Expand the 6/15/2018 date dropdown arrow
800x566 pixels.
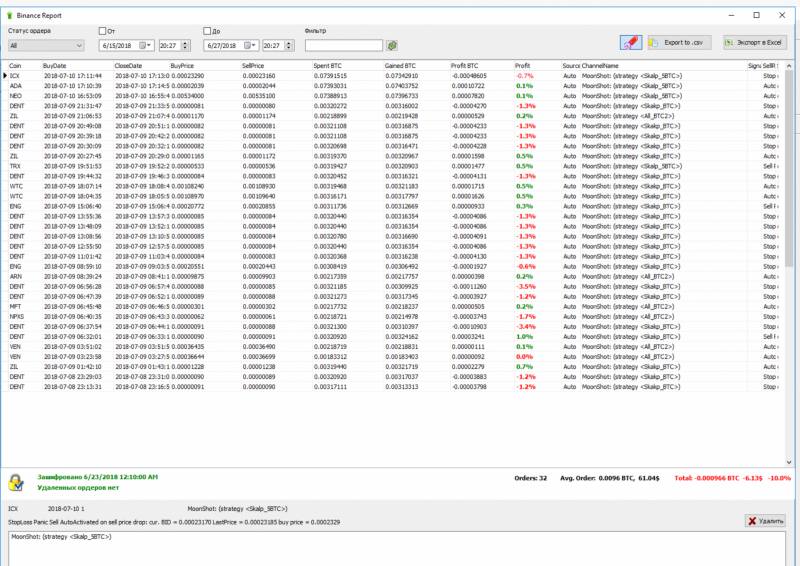pyautogui.click(x=149, y=45)
